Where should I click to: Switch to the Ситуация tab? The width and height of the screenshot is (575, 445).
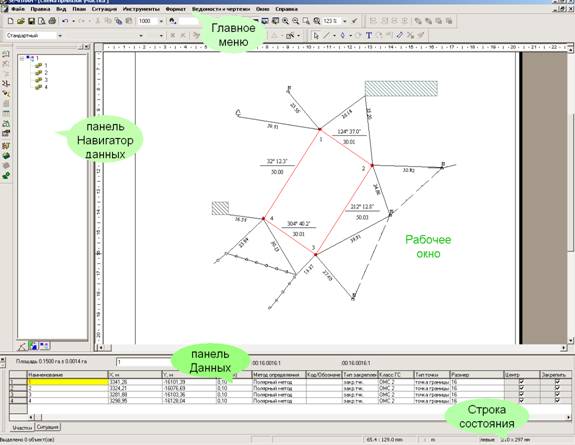(x=48, y=427)
